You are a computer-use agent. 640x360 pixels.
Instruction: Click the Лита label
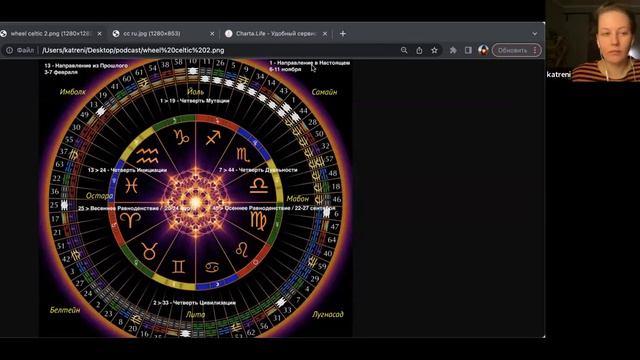point(196,315)
